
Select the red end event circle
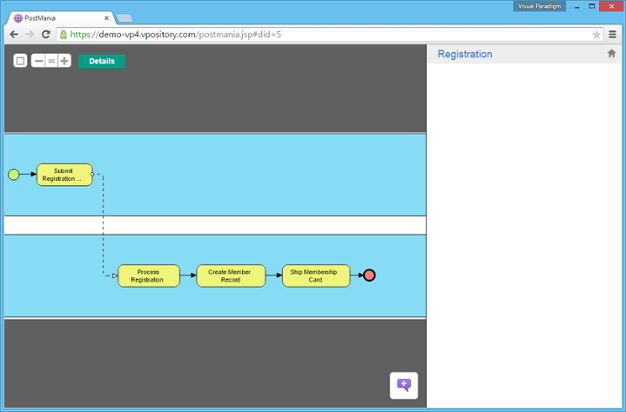tap(369, 275)
